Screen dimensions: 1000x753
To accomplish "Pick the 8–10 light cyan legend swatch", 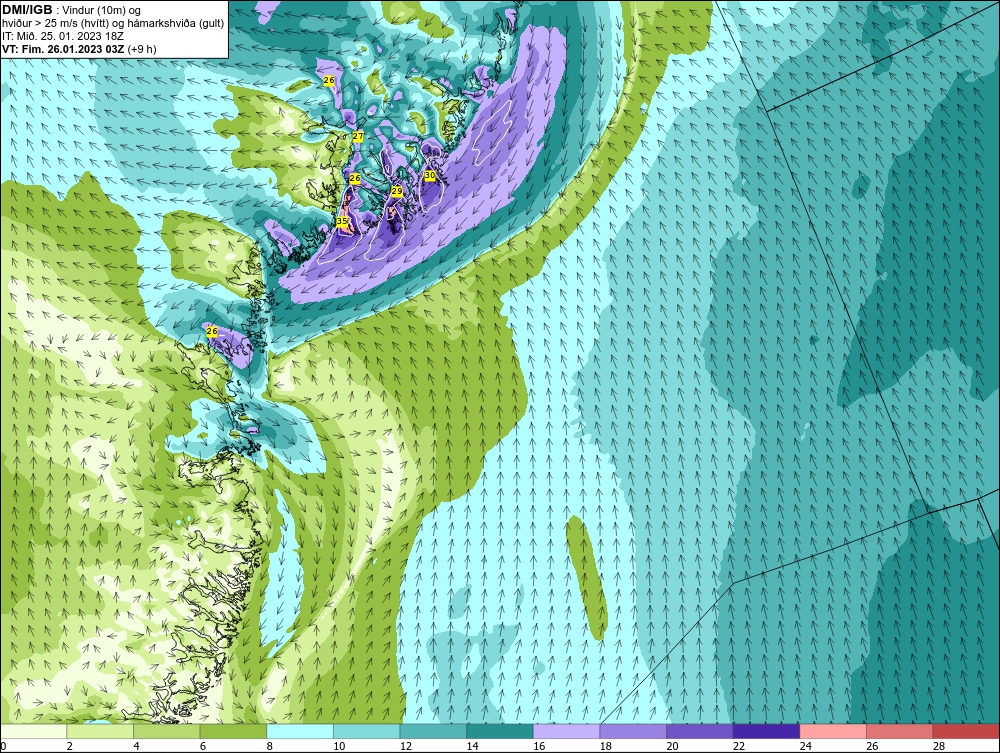I will [300, 731].
